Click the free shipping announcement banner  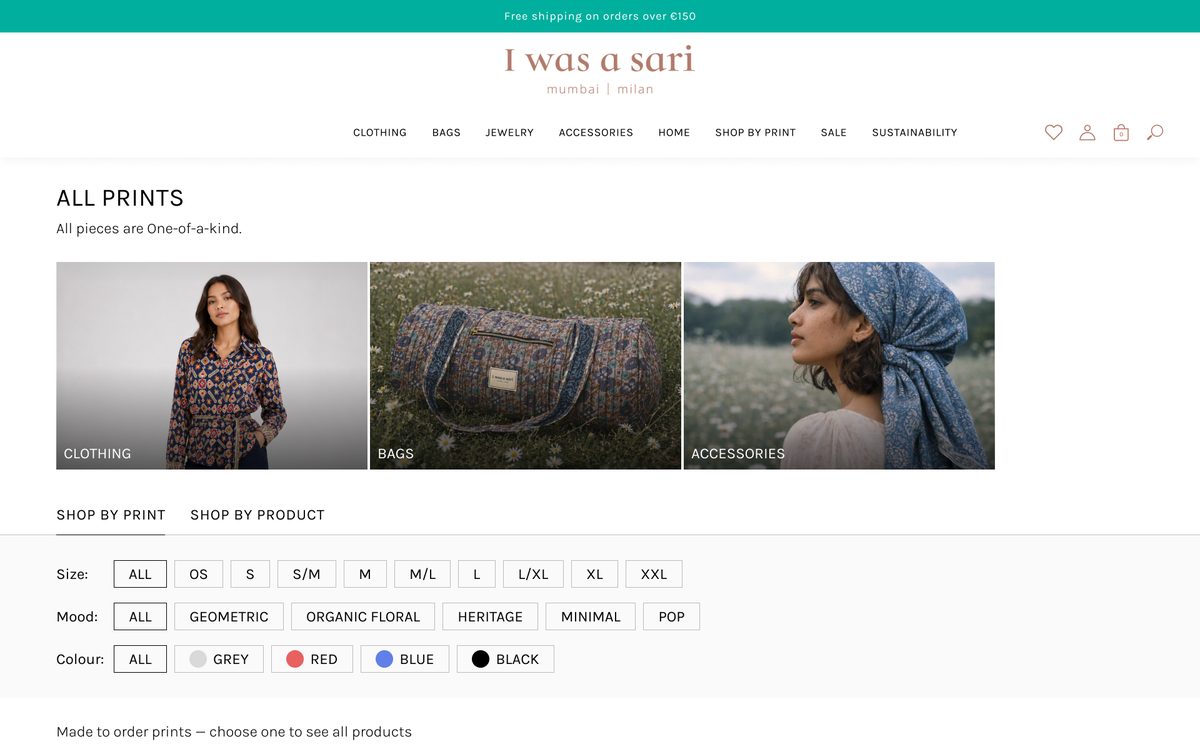[x=600, y=16]
